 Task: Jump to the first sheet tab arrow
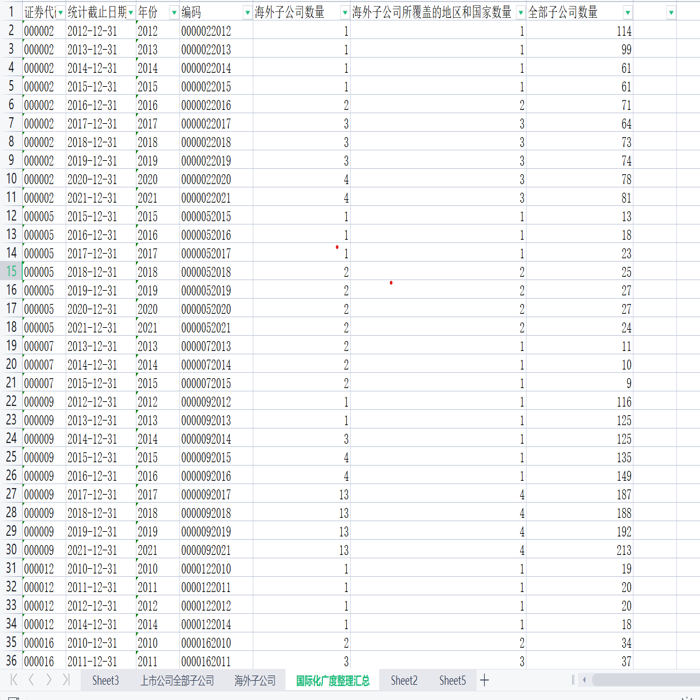tap(14, 680)
